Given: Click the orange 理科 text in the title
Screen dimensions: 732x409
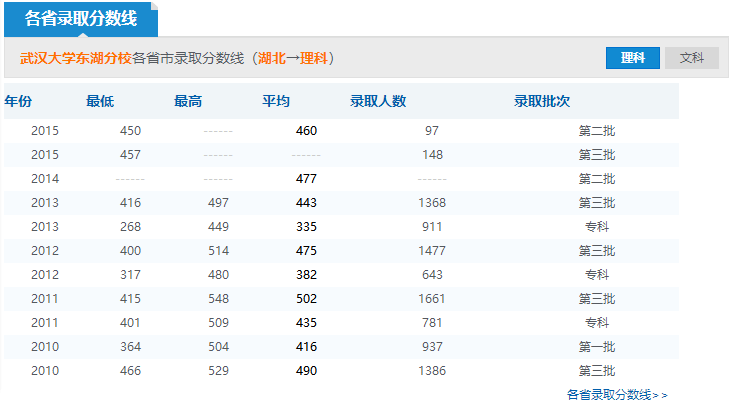Looking at the screenshot, I should (314, 58).
